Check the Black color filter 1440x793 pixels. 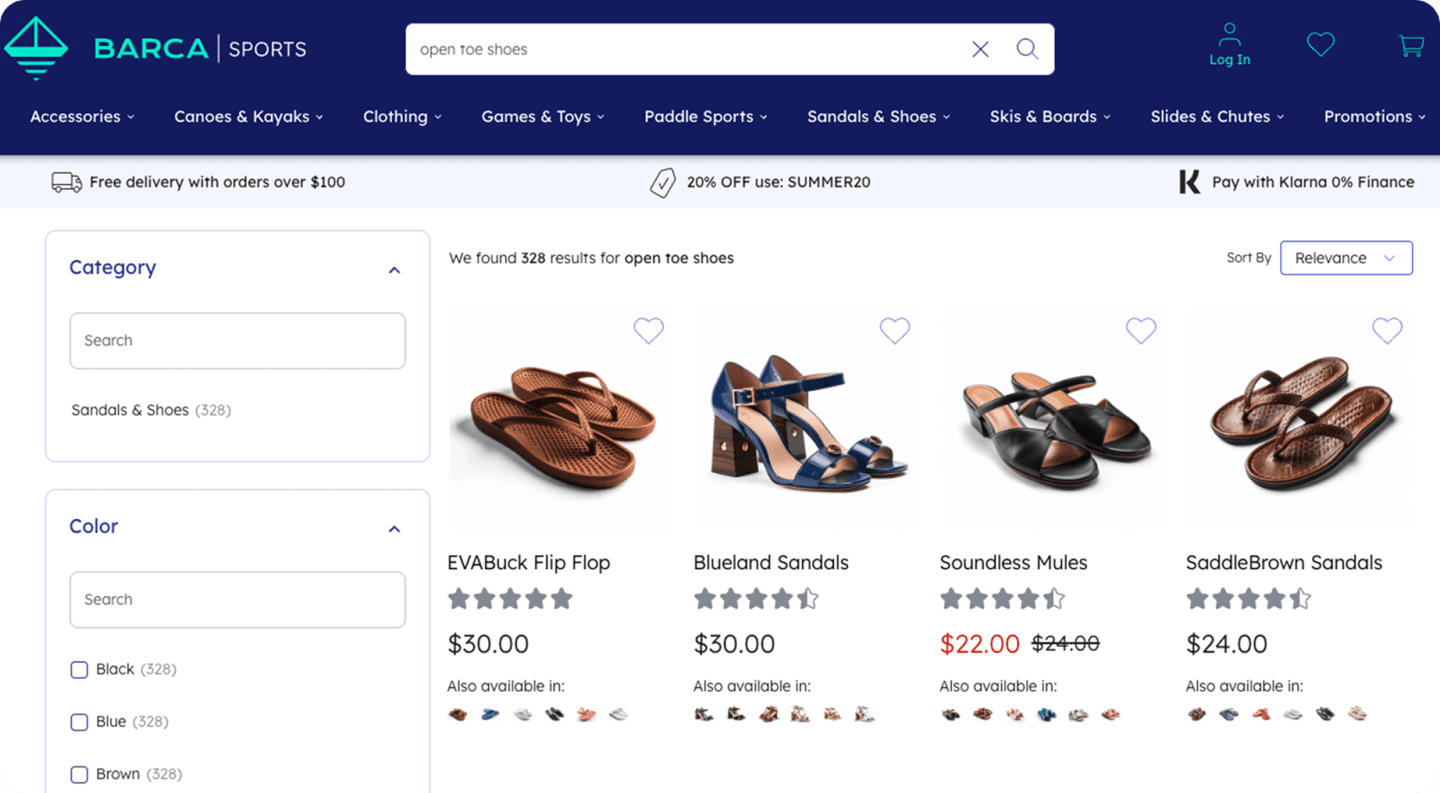tap(79, 670)
